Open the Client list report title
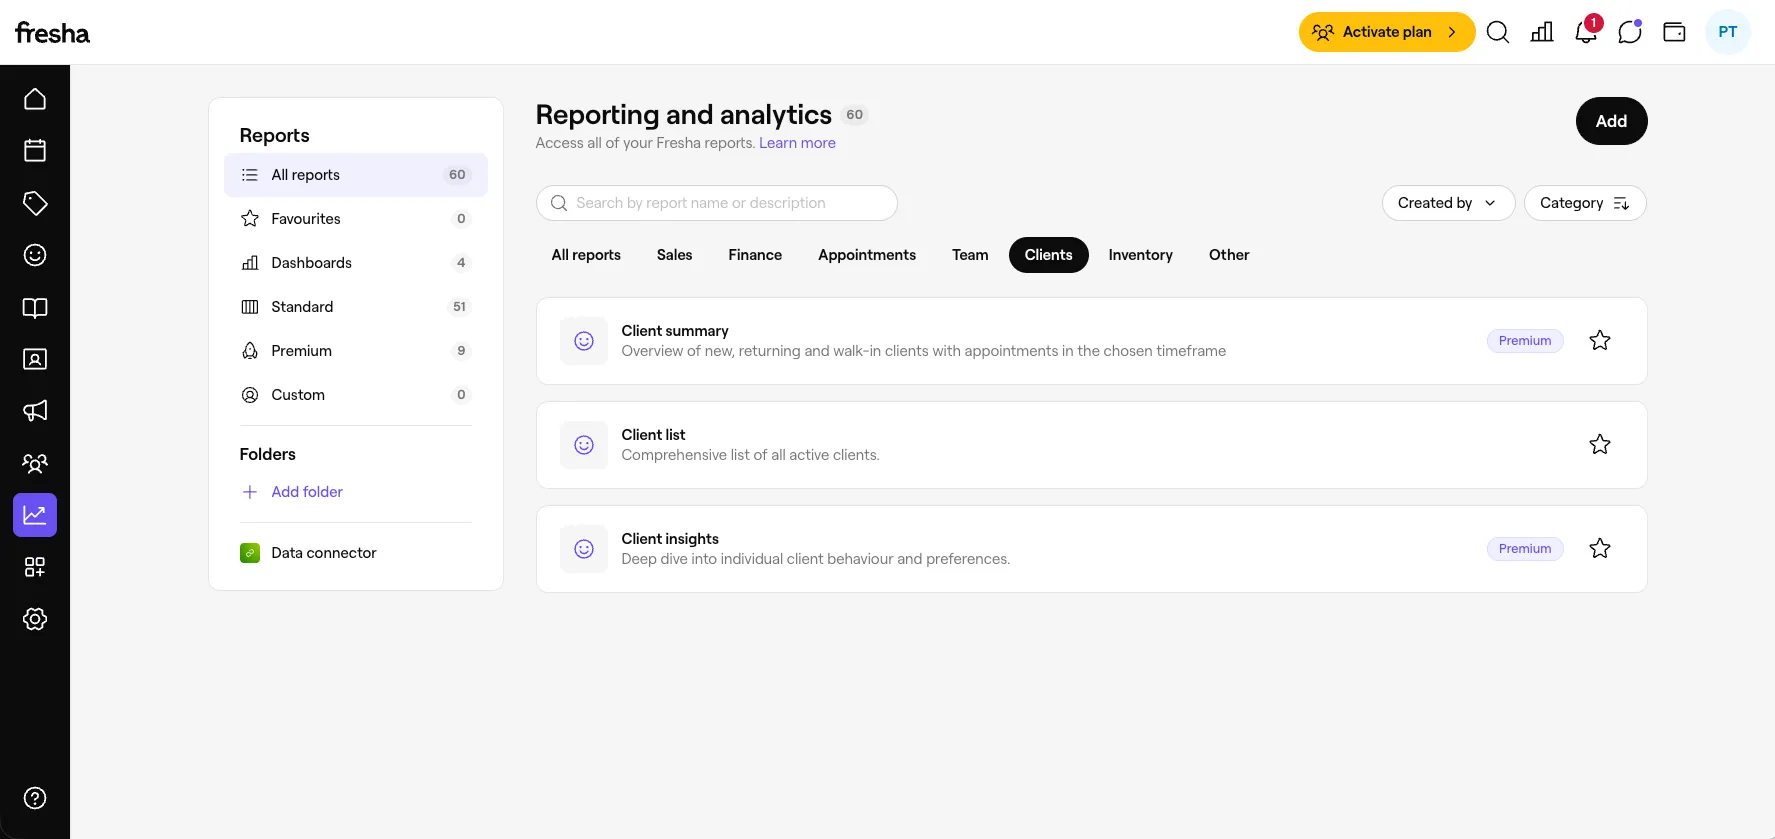The image size is (1775, 839). pos(653,435)
